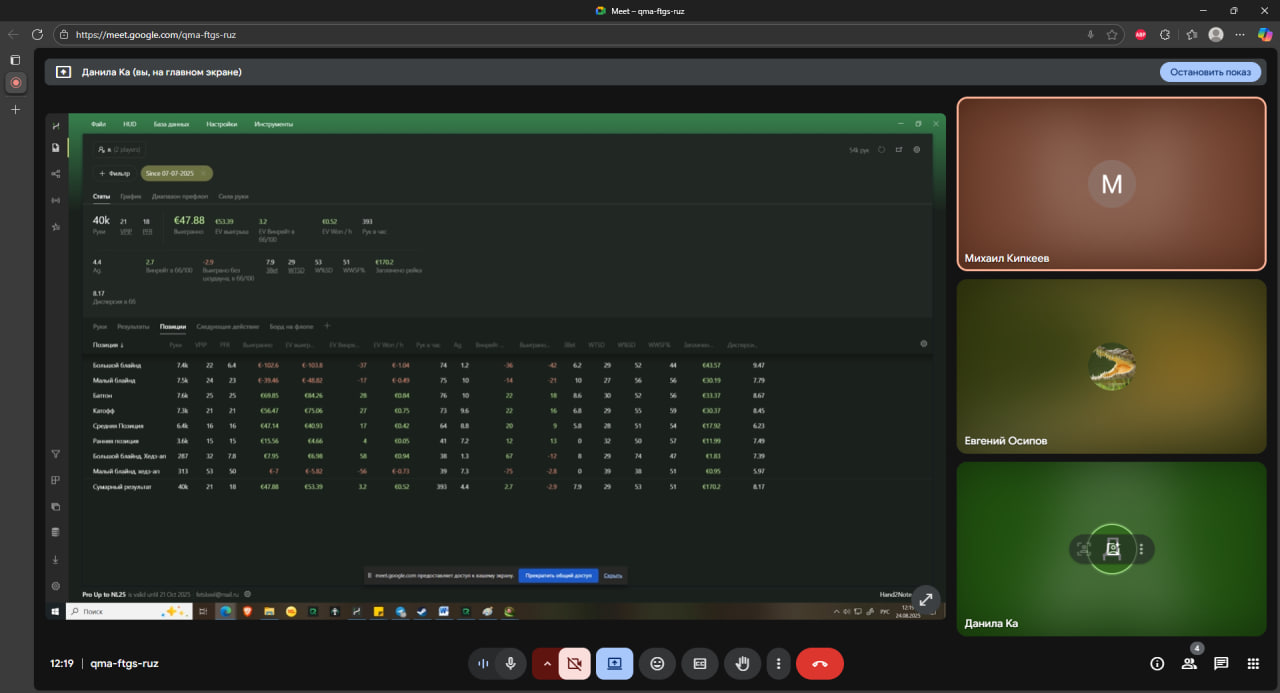Open favorites star in Hand2Note sidebar
Screen dimensions: 1280x693
coord(56,227)
